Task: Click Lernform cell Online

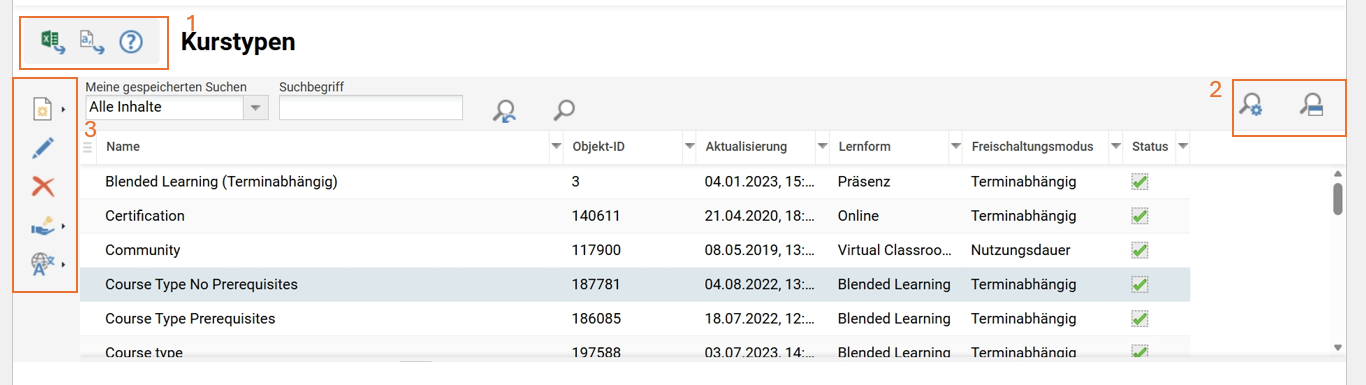Action: click(858, 216)
